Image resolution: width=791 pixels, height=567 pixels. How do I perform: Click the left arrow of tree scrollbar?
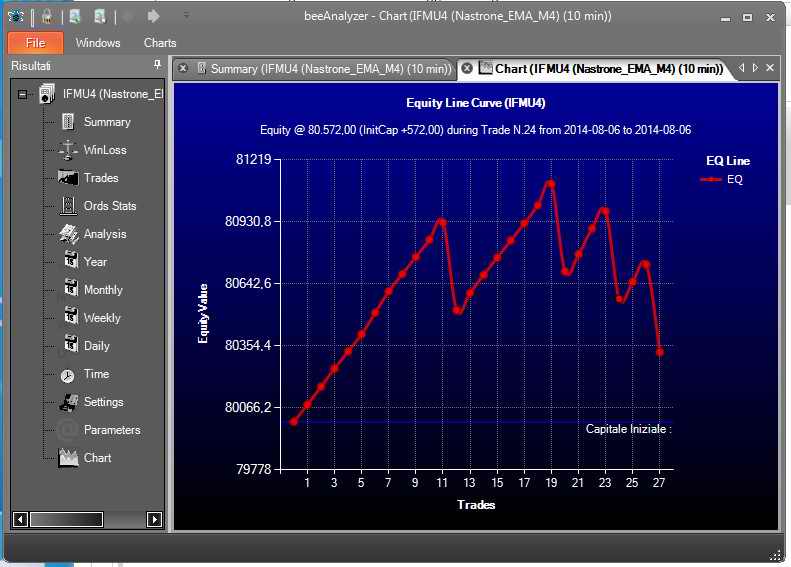20,520
